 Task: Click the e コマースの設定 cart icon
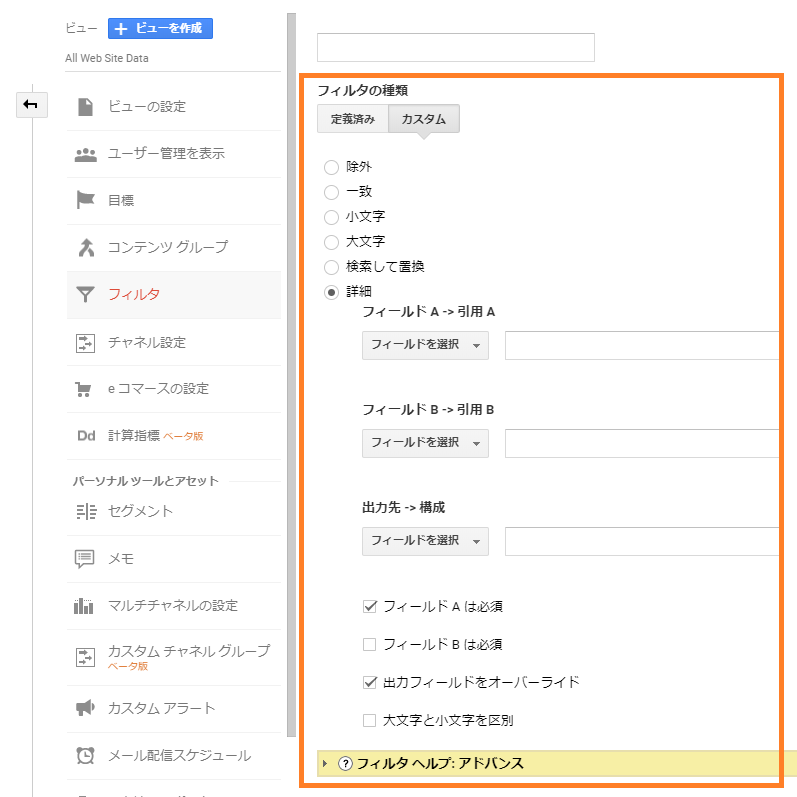coord(85,389)
